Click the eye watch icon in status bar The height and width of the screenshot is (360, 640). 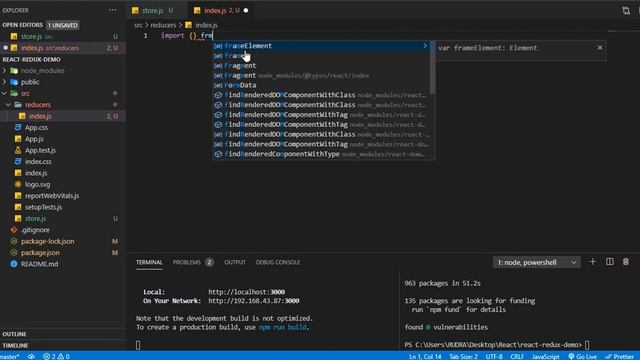[31, 356]
